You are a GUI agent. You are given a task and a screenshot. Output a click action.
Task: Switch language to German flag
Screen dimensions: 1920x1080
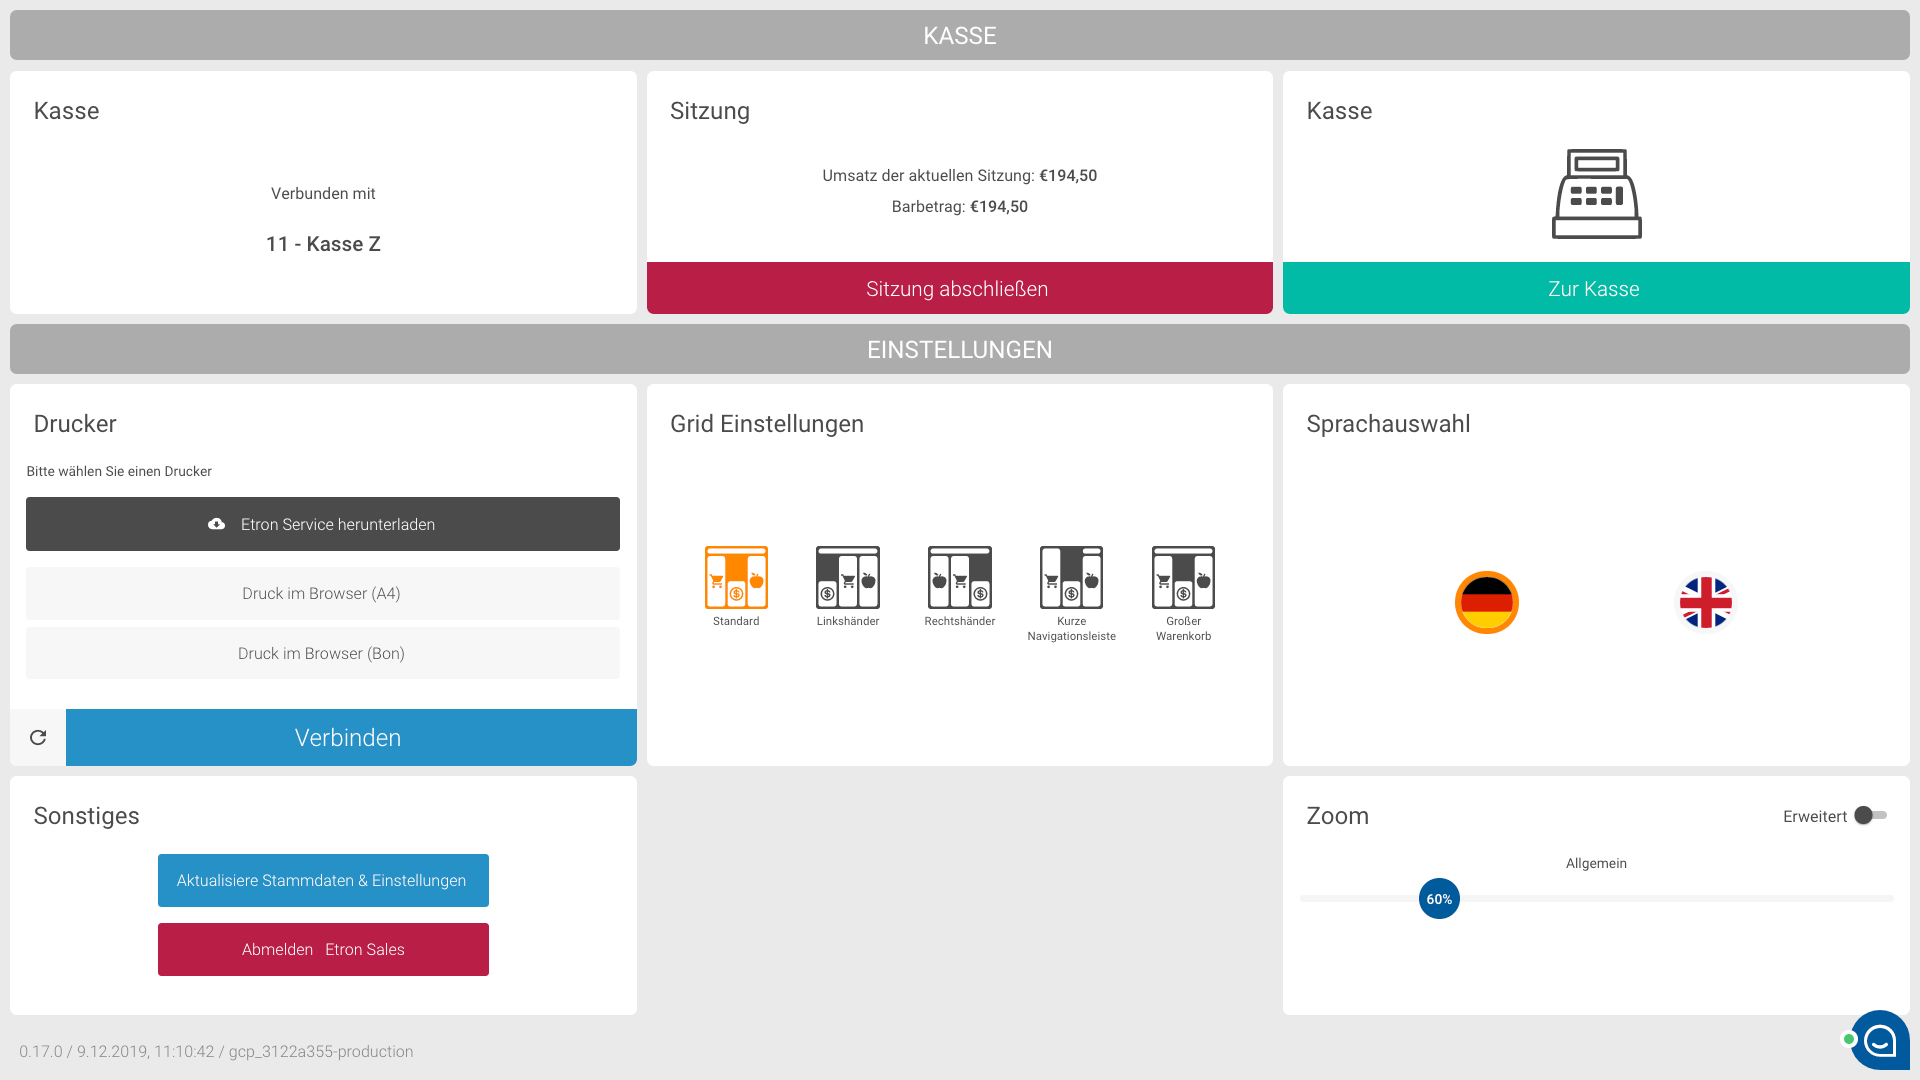click(x=1487, y=602)
